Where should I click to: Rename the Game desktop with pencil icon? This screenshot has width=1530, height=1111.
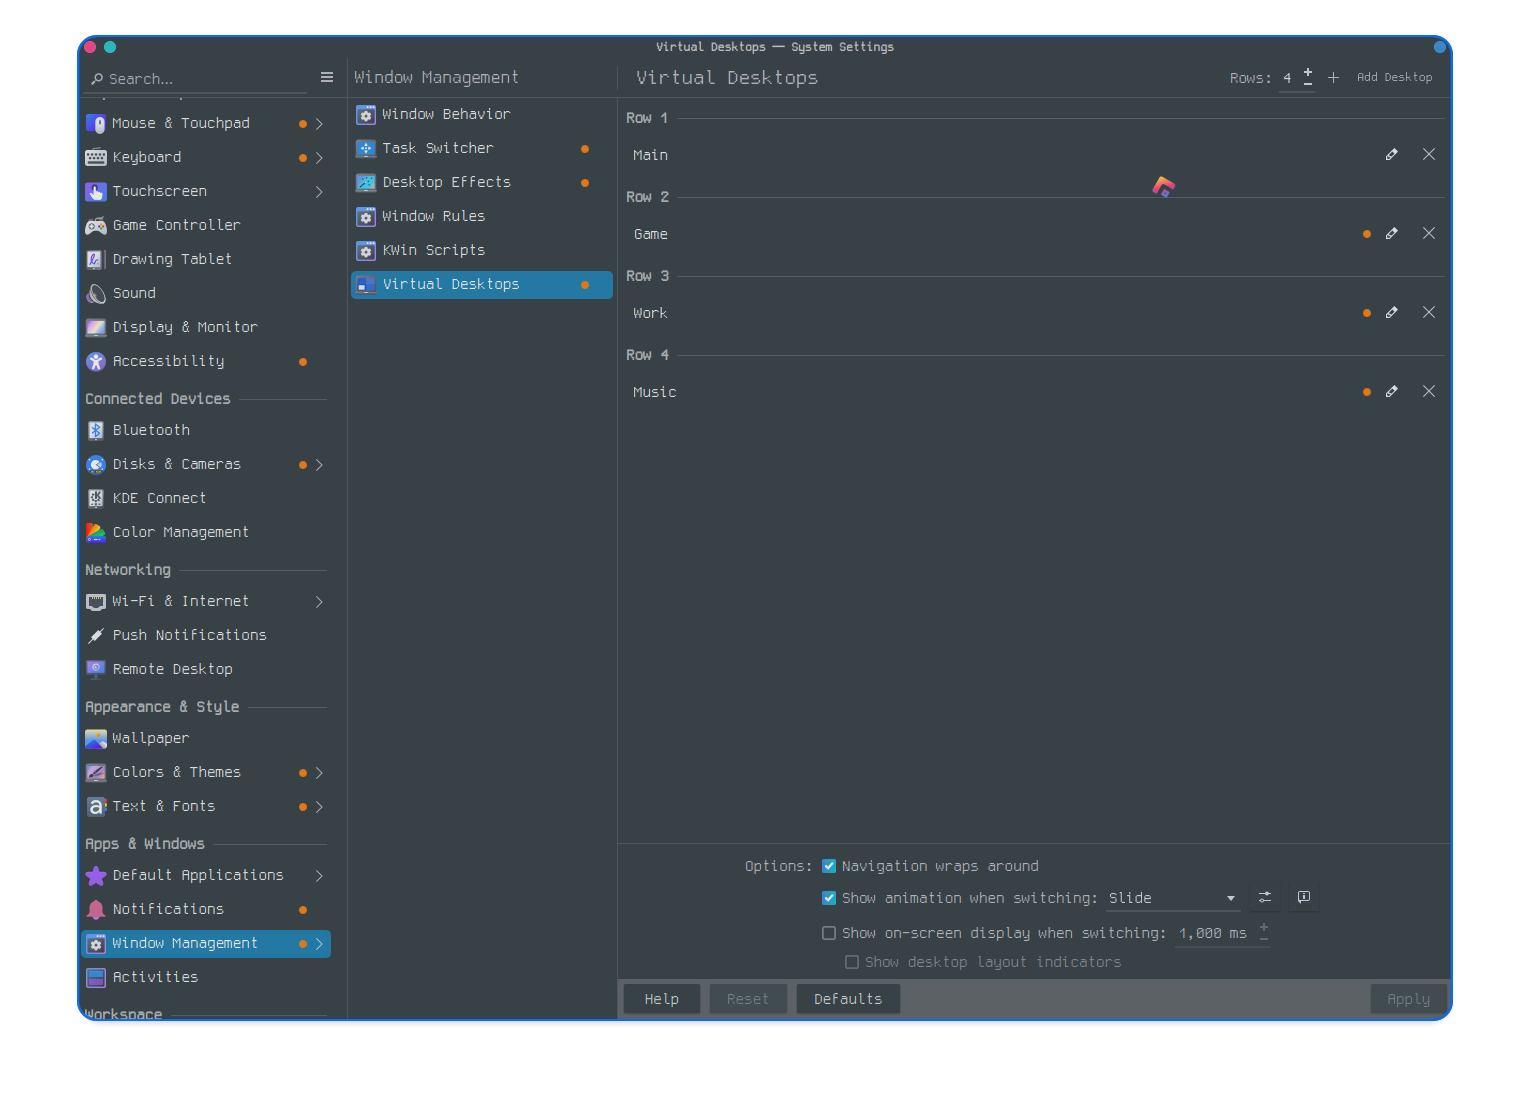[1391, 233]
